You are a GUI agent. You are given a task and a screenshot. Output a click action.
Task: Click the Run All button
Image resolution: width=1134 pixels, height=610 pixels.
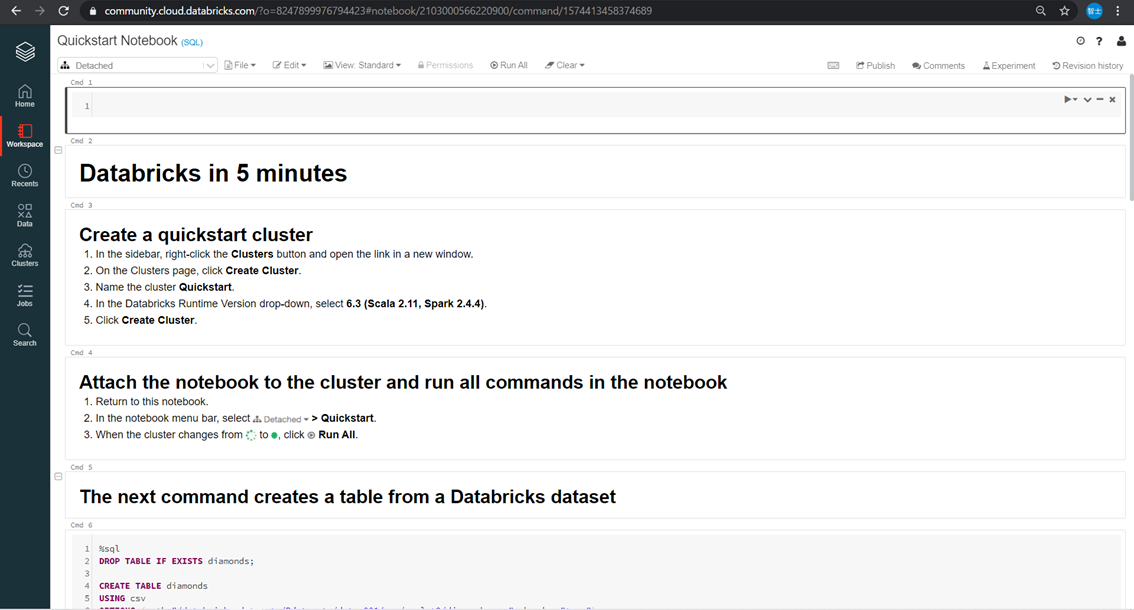(x=509, y=65)
